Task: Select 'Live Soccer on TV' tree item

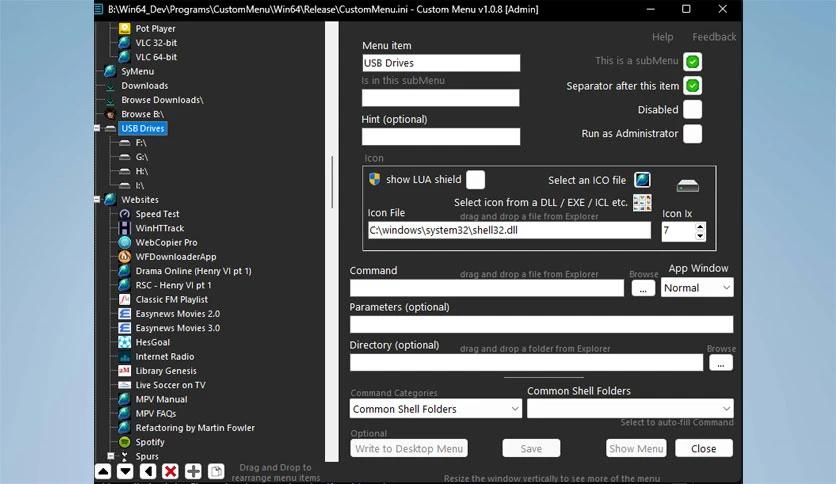Action: point(171,385)
